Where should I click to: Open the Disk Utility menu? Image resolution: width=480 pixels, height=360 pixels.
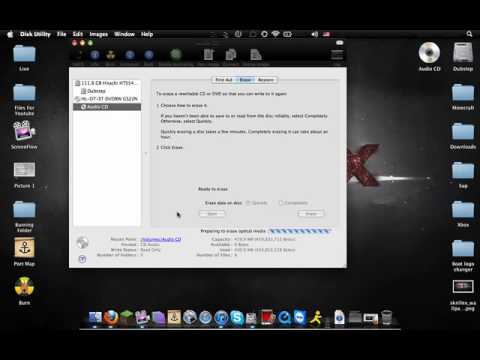(35, 34)
